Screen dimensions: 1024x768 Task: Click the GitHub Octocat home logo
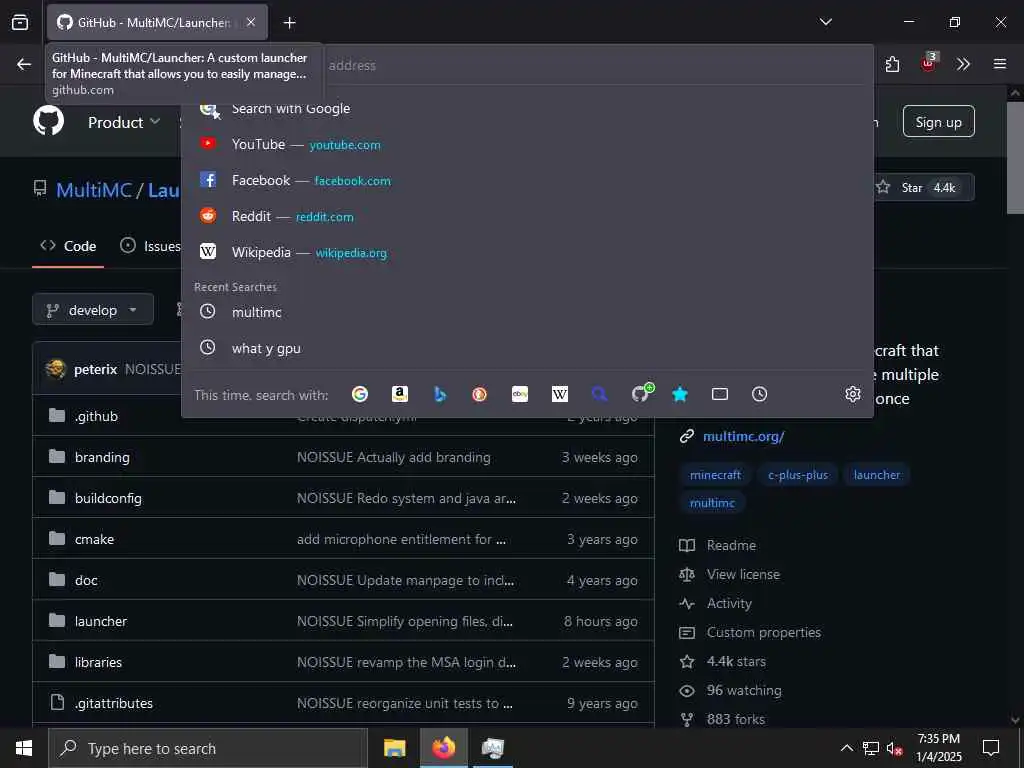pos(48,121)
